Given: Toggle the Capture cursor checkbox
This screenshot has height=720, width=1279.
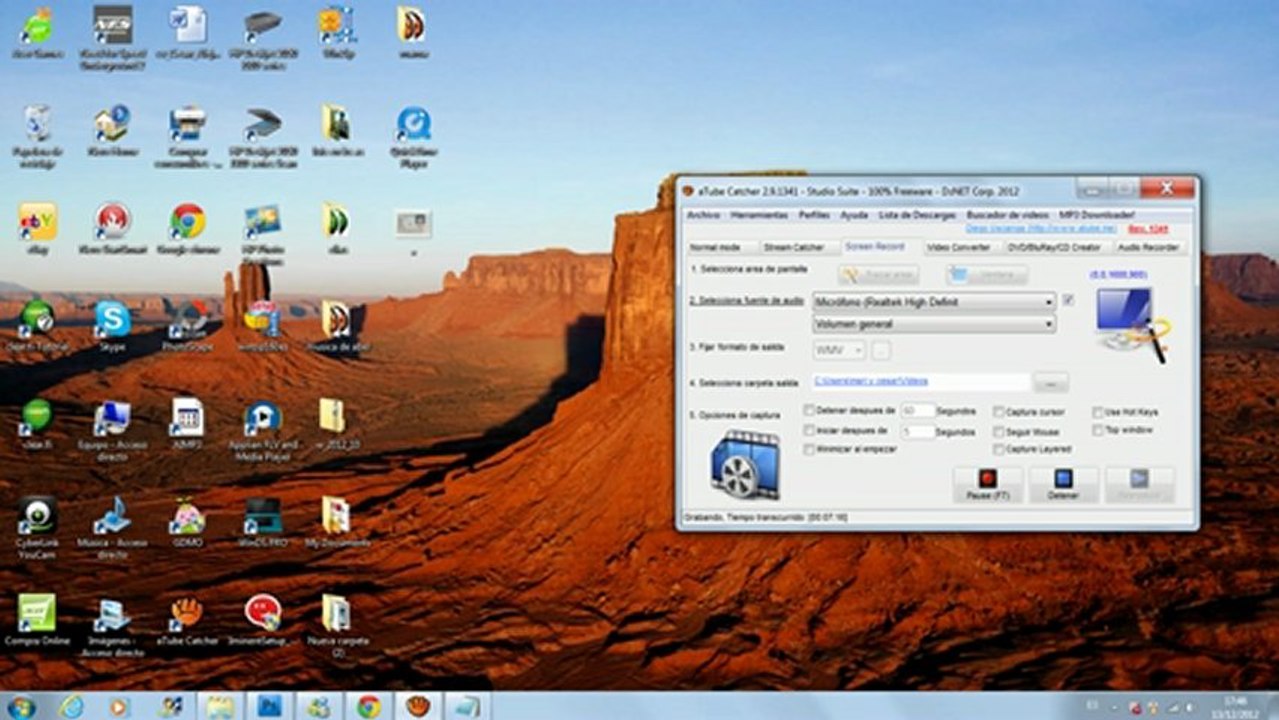Looking at the screenshot, I should click(998, 412).
